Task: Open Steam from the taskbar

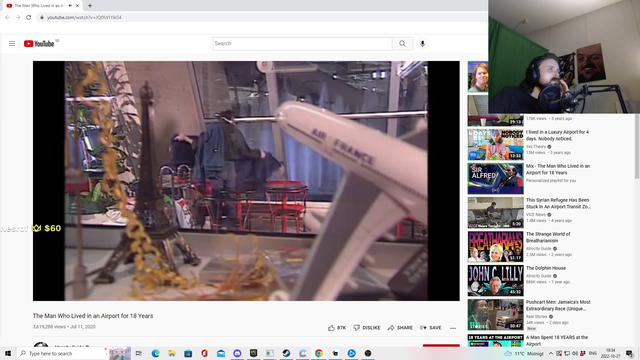Action: [x=286, y=353]
